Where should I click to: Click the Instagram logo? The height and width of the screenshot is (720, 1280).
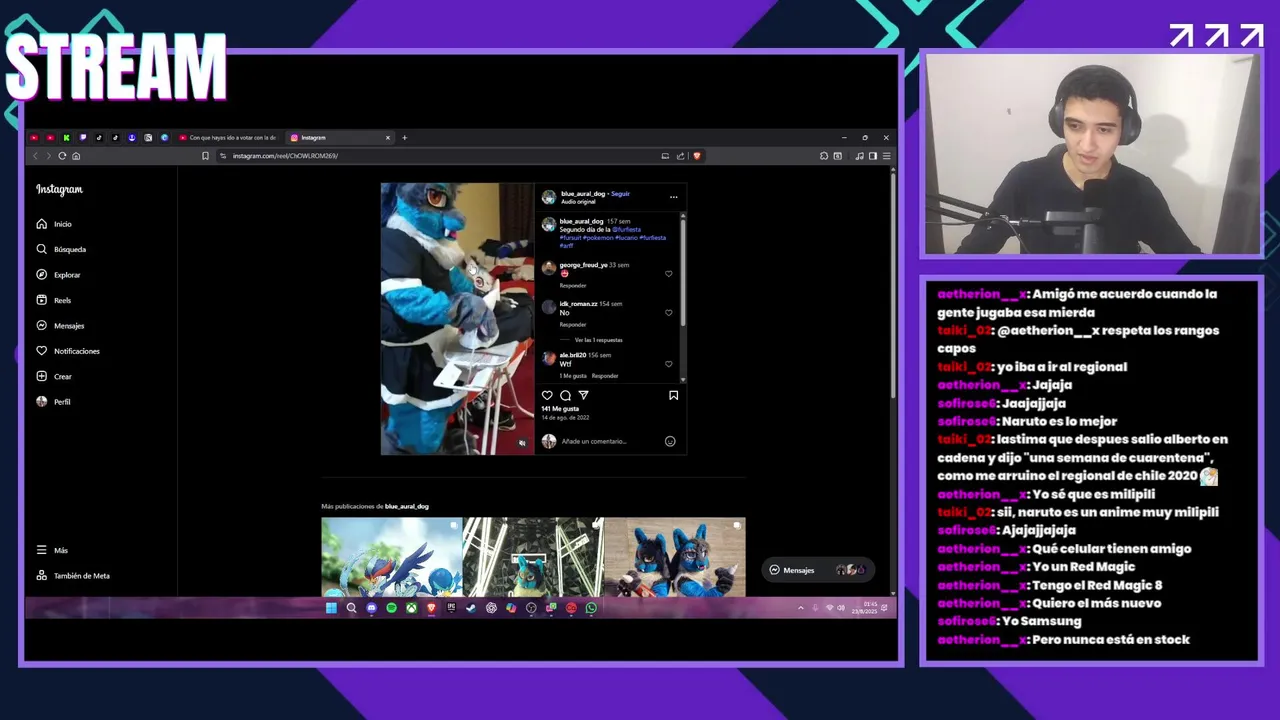tap(59, 189)
